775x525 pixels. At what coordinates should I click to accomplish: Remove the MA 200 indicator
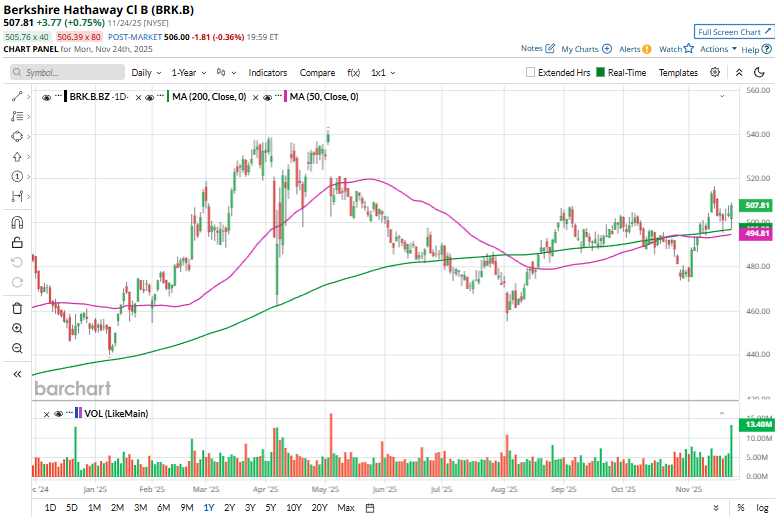(x=138, y=97)
